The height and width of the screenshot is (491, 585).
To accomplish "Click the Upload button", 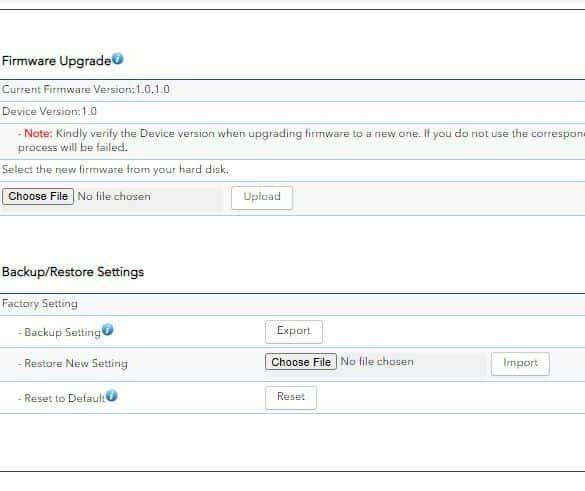I will coord(262,197).
